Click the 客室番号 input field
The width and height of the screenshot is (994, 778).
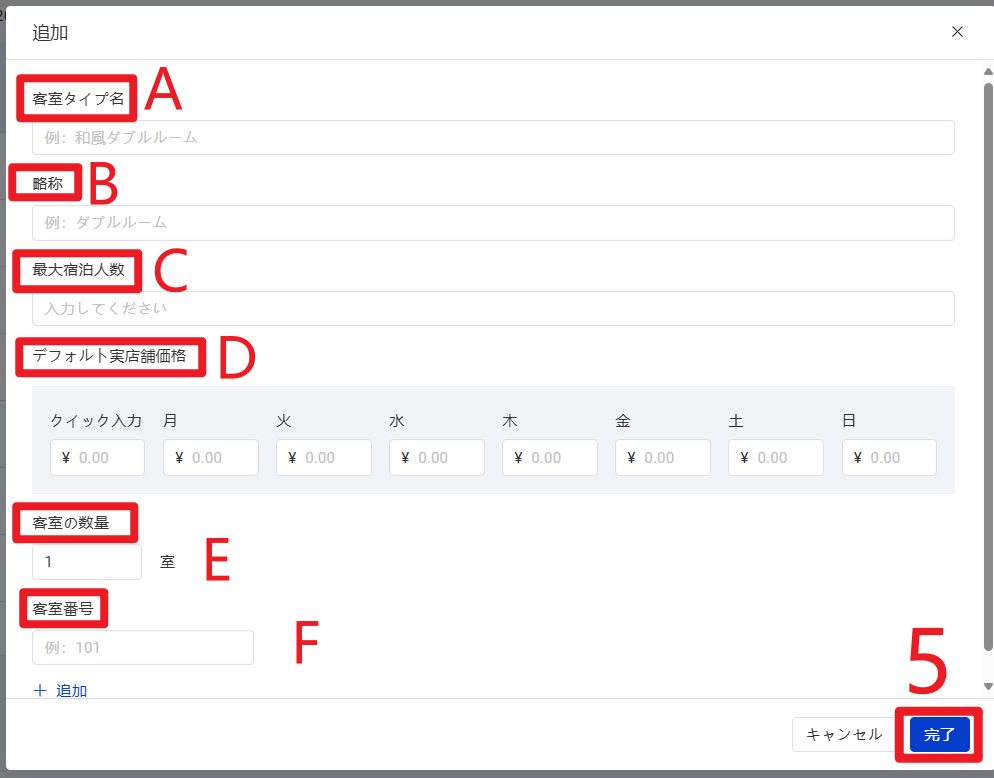[143, 648]
